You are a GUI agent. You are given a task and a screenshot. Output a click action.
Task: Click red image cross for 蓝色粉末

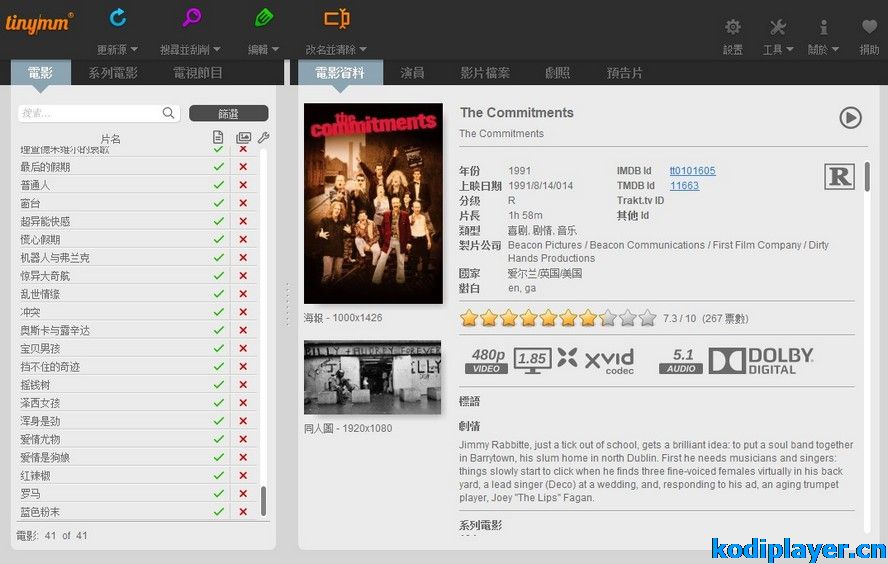point(243,511)
